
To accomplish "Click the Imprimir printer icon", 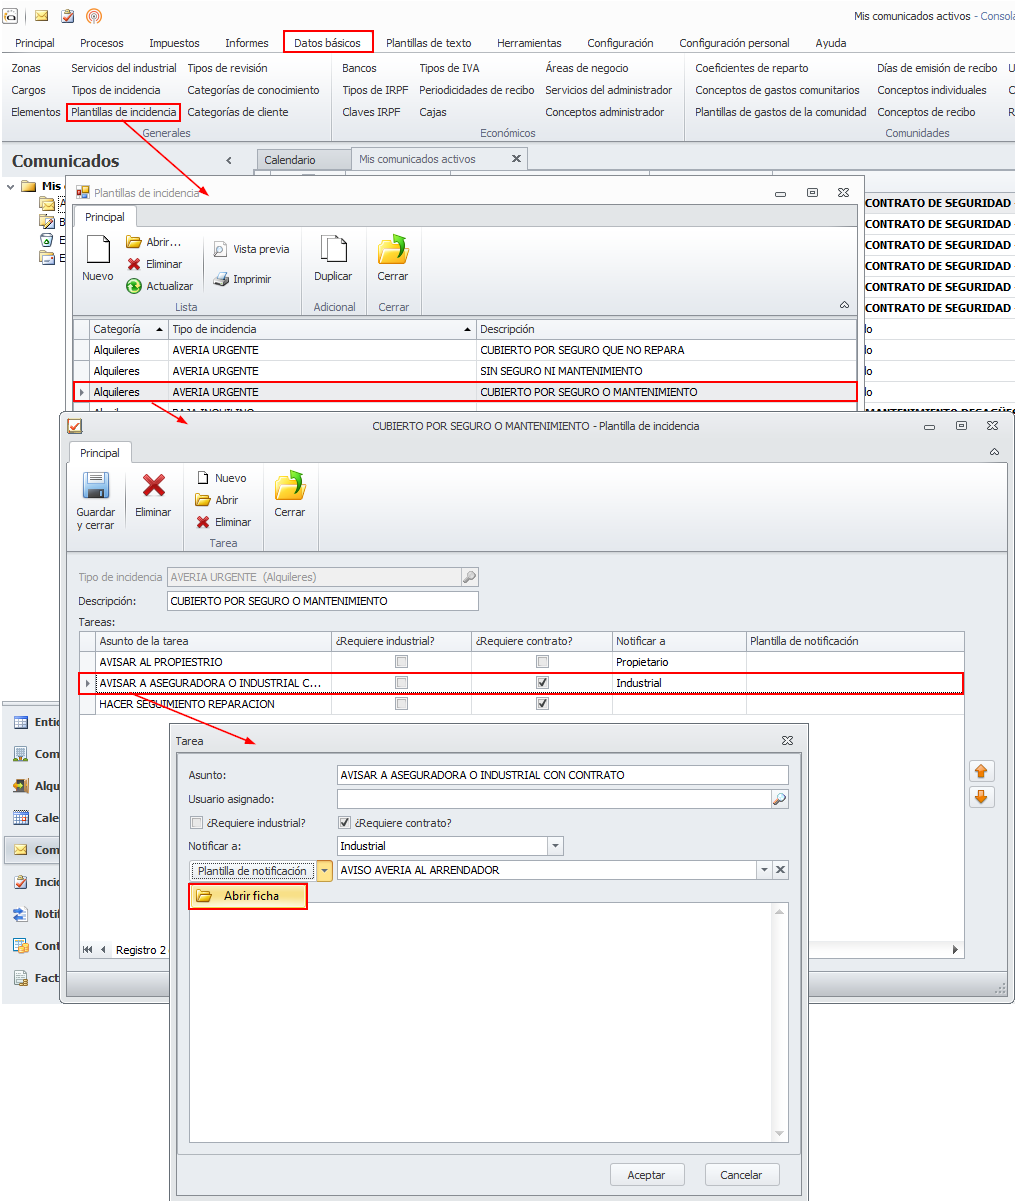I will [x=222, y=279].
